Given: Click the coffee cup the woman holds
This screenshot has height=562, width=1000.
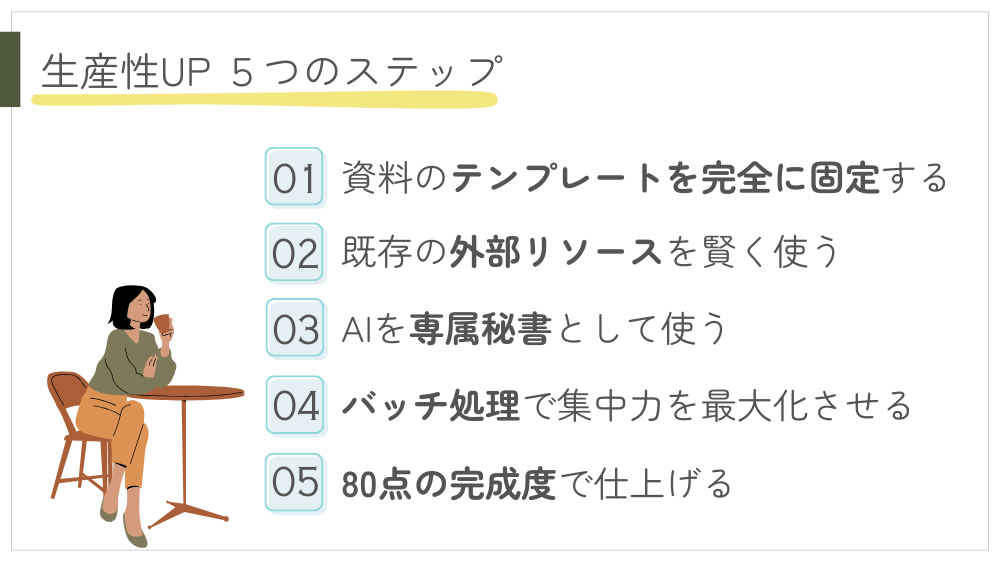Looking at the screenshot, I should tap(163, 325).
